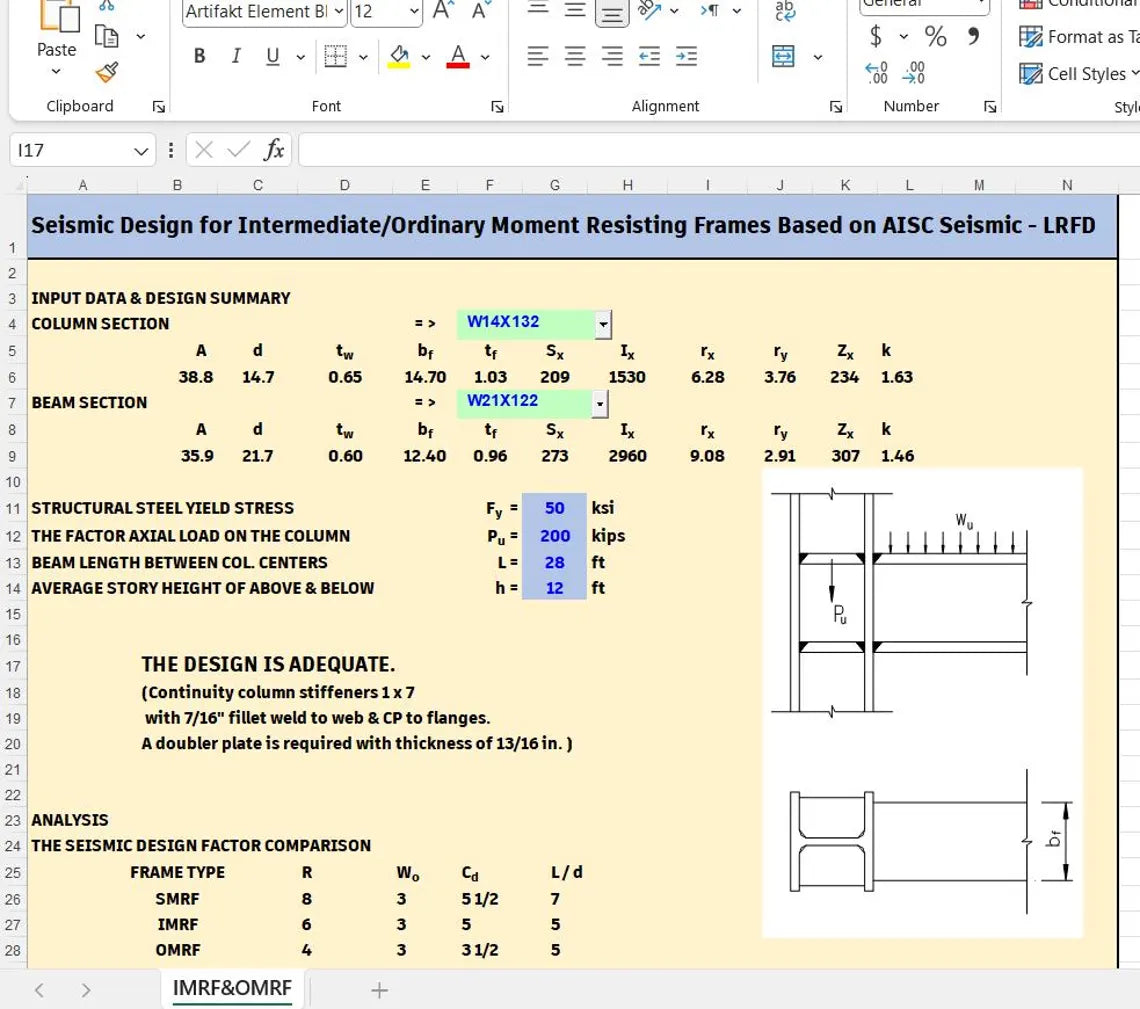
Task: Select Pu value cell 200
Action: 554,536
